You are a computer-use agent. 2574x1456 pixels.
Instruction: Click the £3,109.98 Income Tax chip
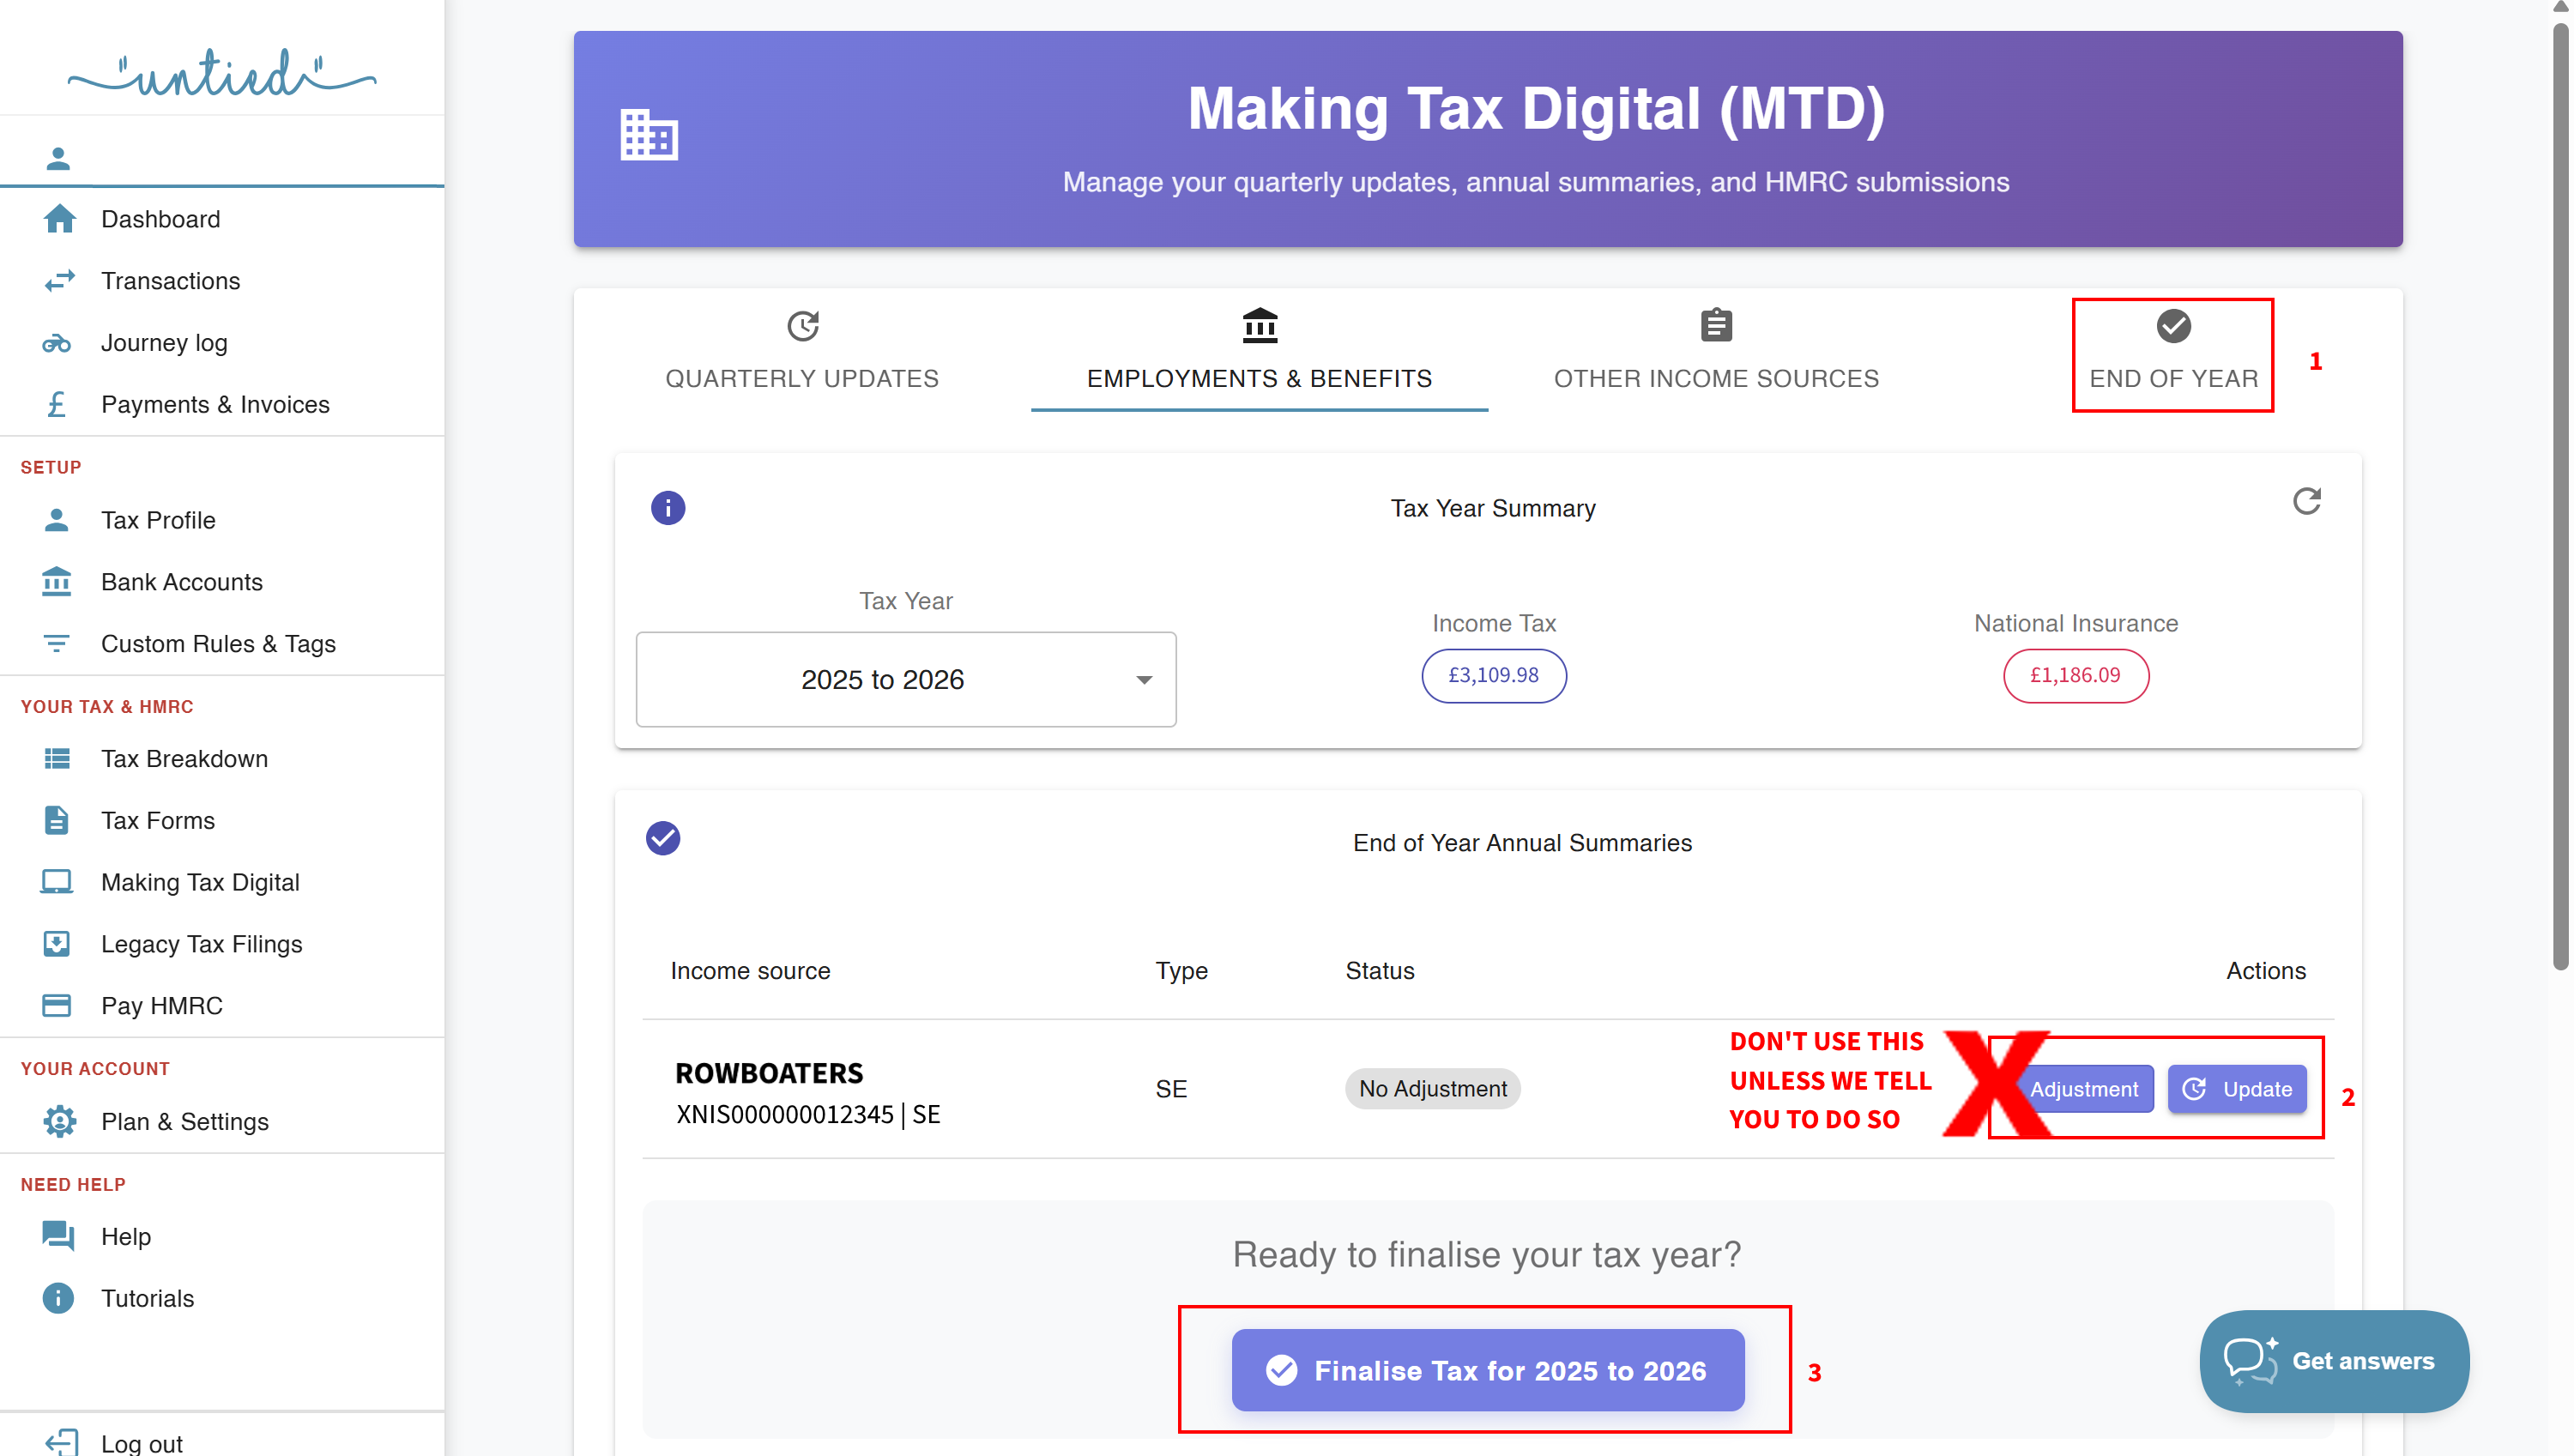click(1493, 676)
